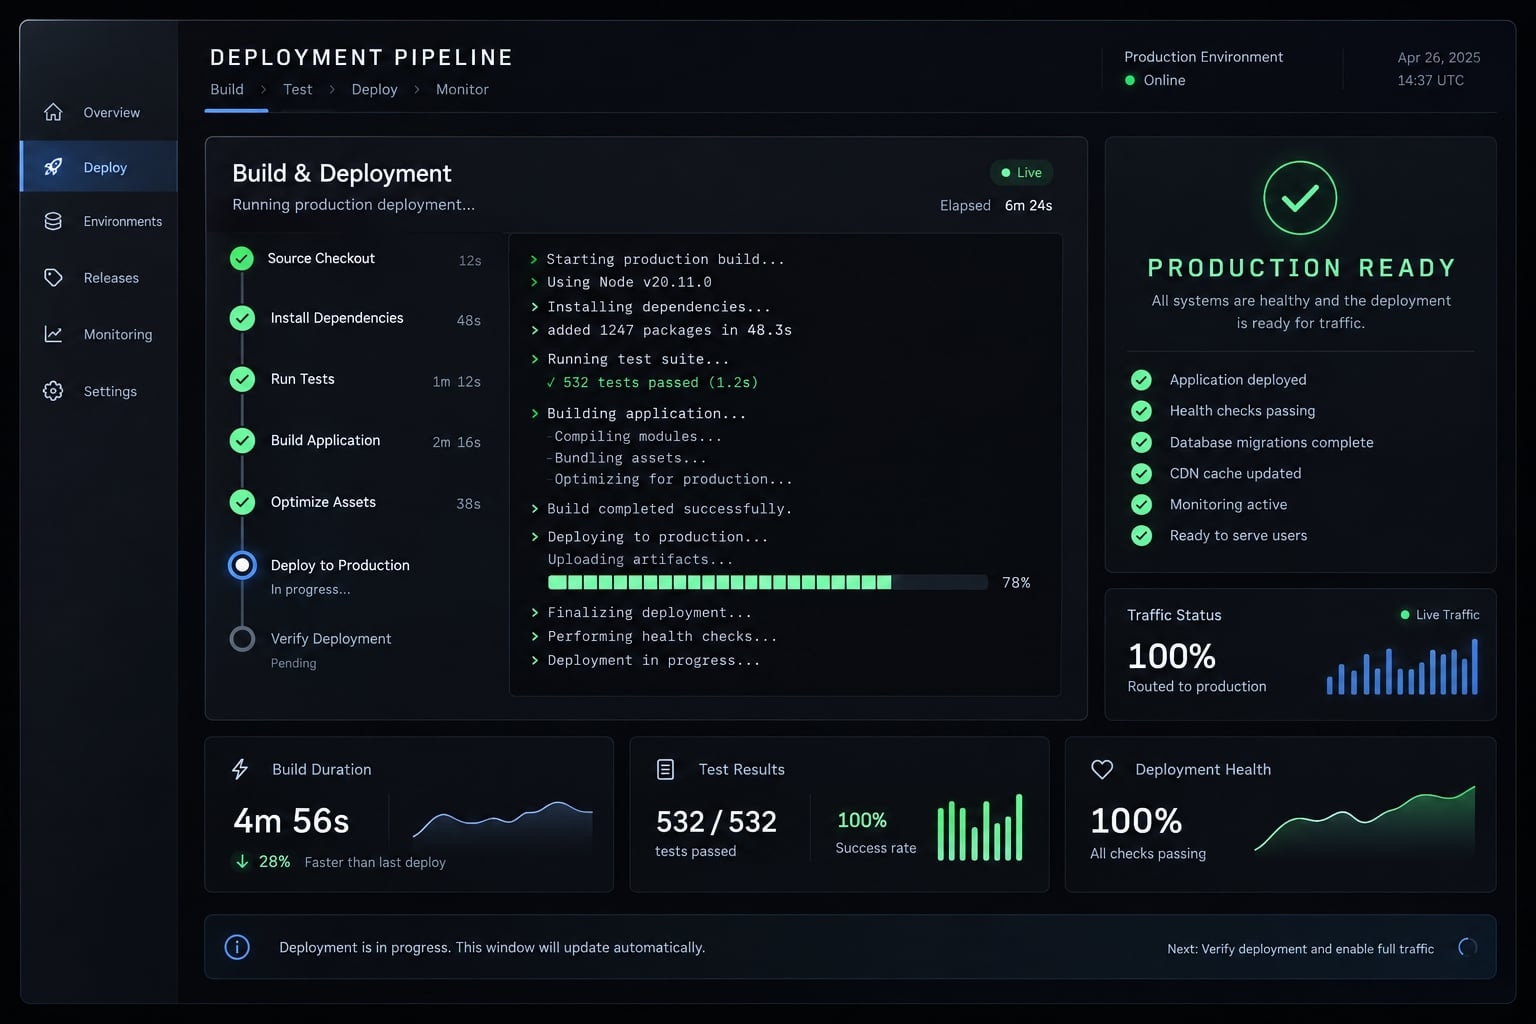Select the Deploy to Production step indicator
Viewport: 1536px width, 1024px height.
point(242,565)
